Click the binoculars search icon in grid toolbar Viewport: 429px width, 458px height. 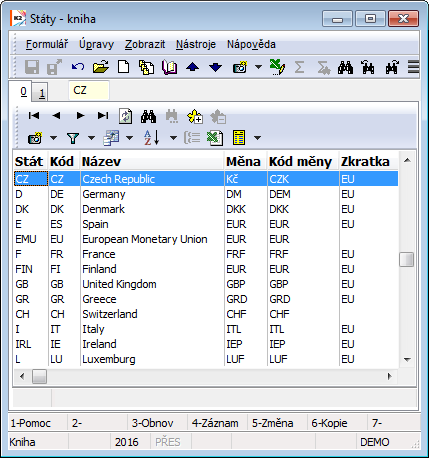pos(148,116)
